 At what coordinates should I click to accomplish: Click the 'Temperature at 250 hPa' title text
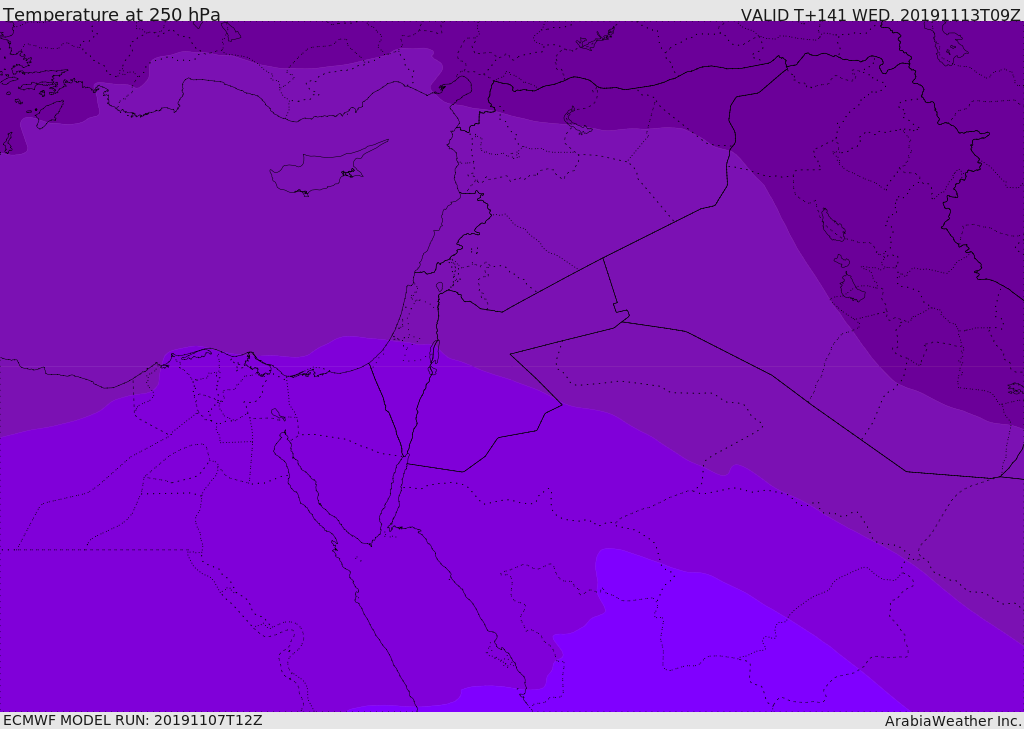point(112,14)
